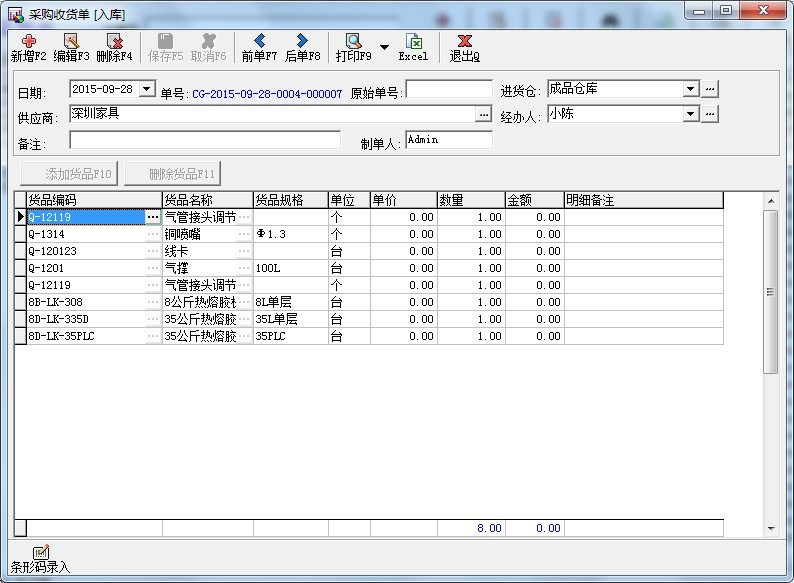Expand the handler (经办人) dropdown
The width and height of the screenshot is (794, 583).
[x=690, y=114]
